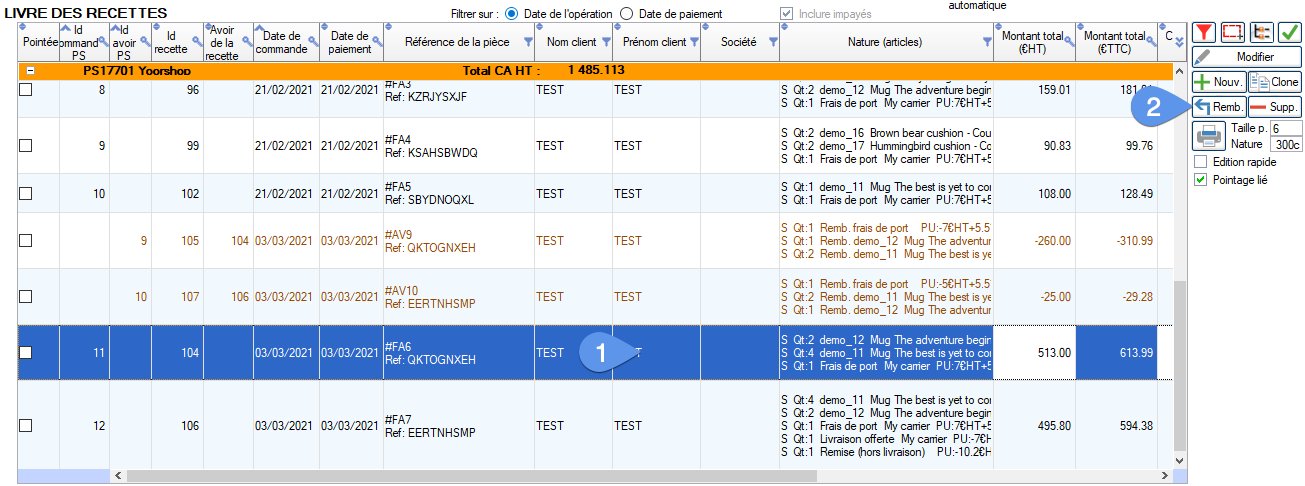Open the Prénom client column filter funnel
Screen dimensions: 1305x486
coord(693,42)
